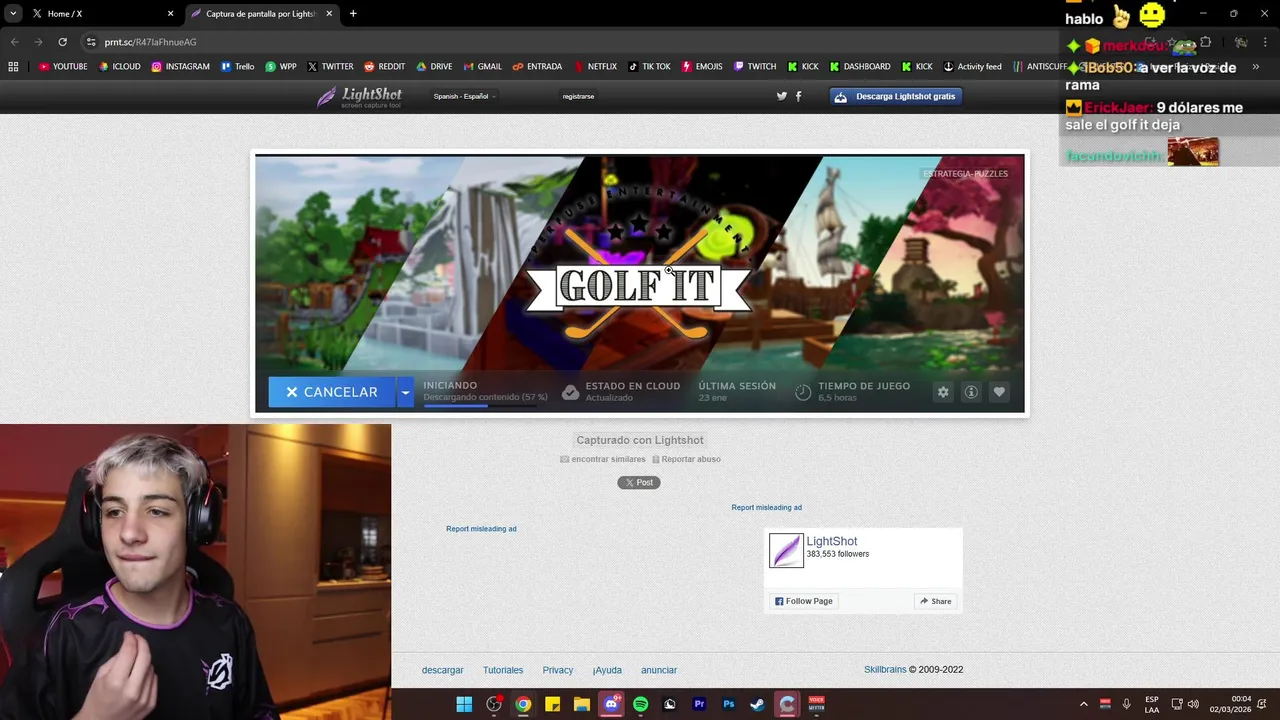Open the Spanish - Español language dropdown
1280x720 pixels.
tap(464, 96)
